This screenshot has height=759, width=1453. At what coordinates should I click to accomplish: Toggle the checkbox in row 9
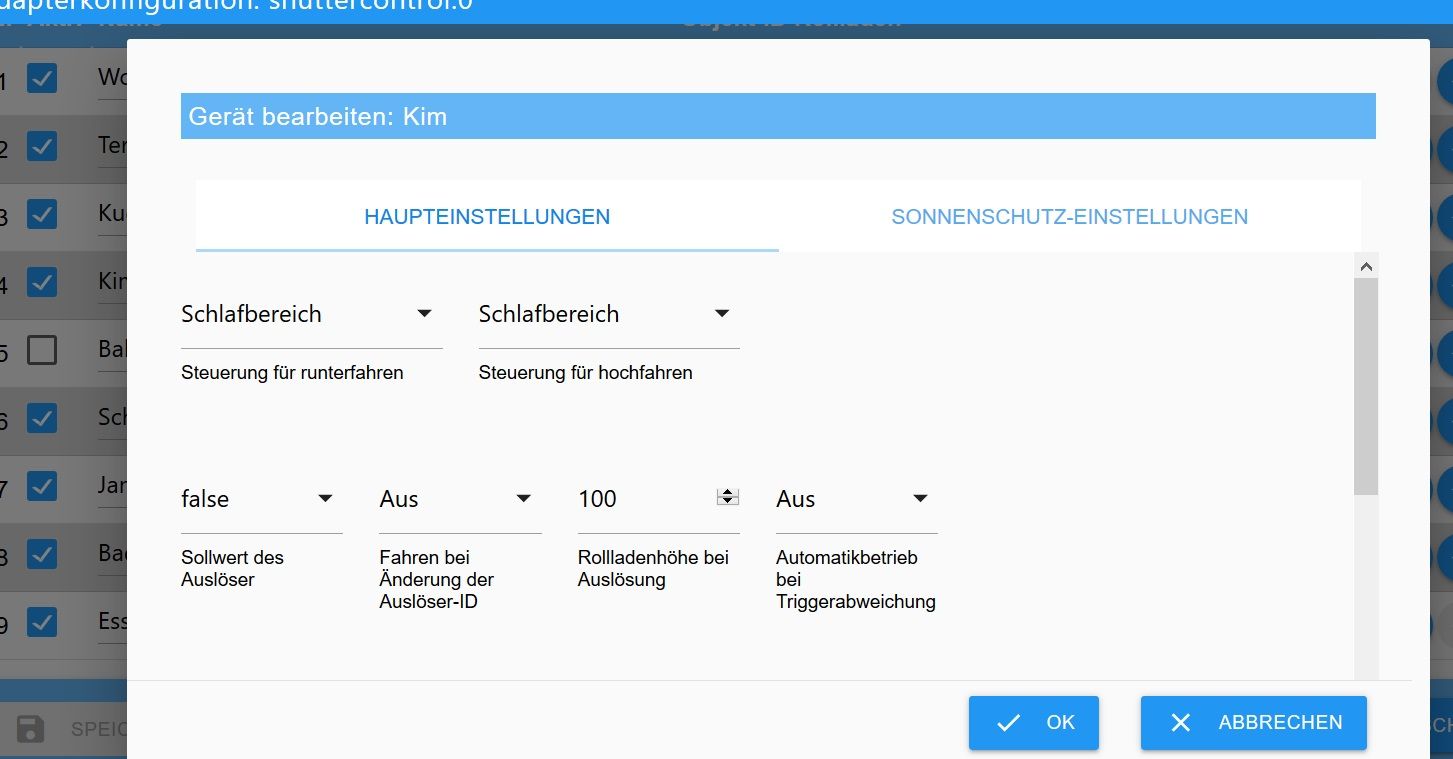tap(42, 622)
